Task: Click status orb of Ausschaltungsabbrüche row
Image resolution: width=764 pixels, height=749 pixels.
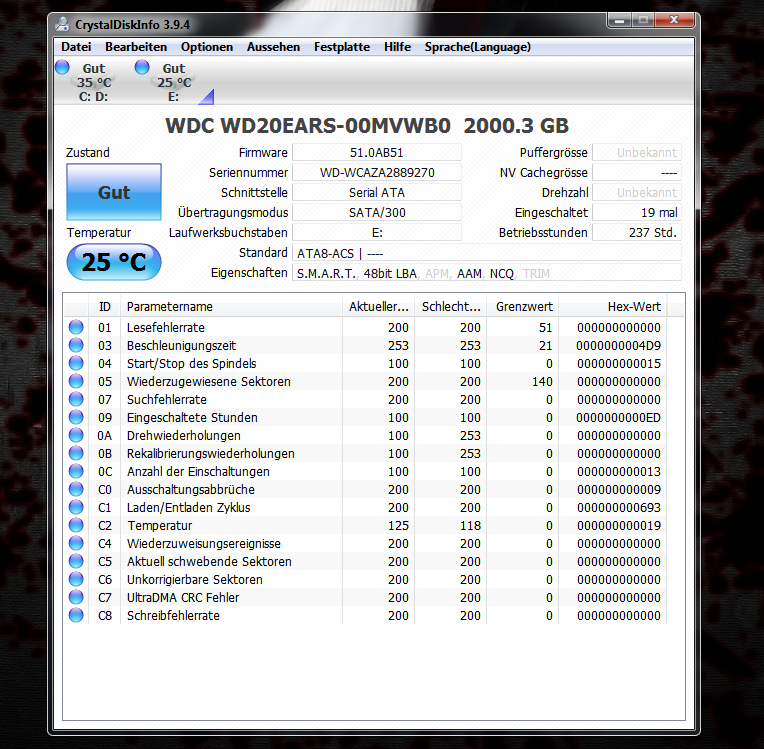Action: (x=76, y=489)
